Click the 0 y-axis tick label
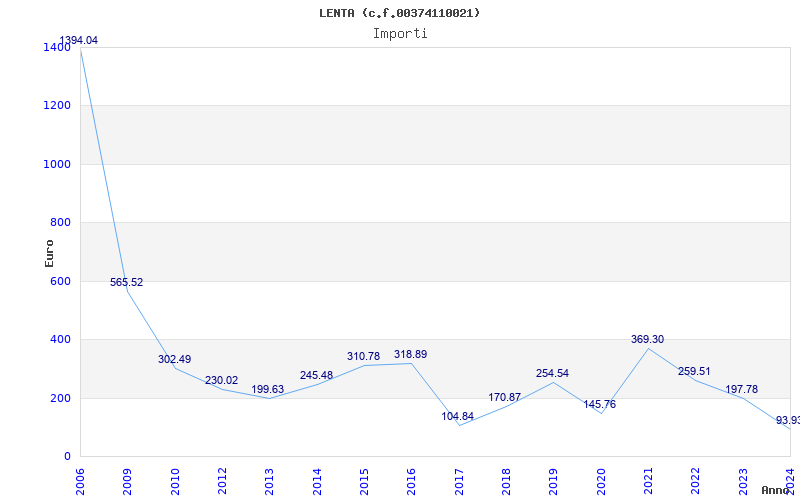Screen dimensions: 800x500 [67, 457]
